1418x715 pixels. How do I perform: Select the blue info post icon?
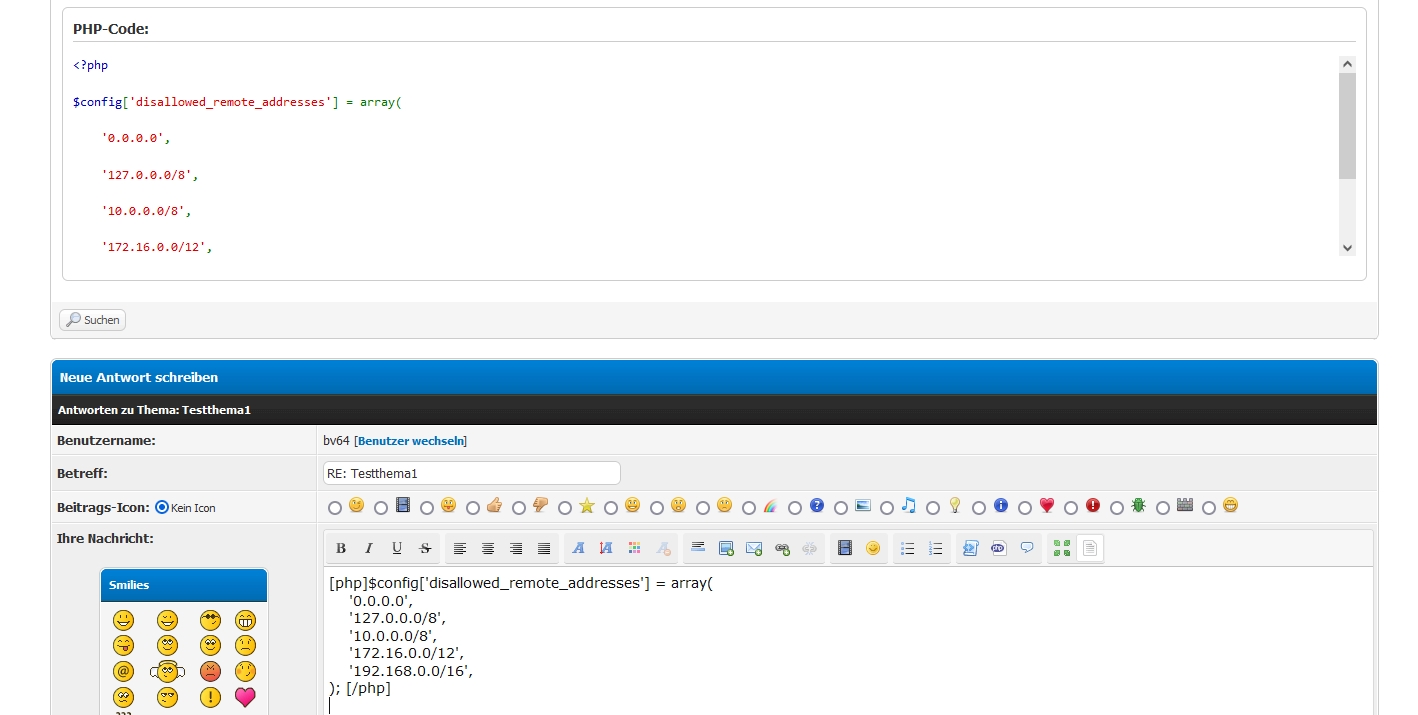(x=1001, y=505)
